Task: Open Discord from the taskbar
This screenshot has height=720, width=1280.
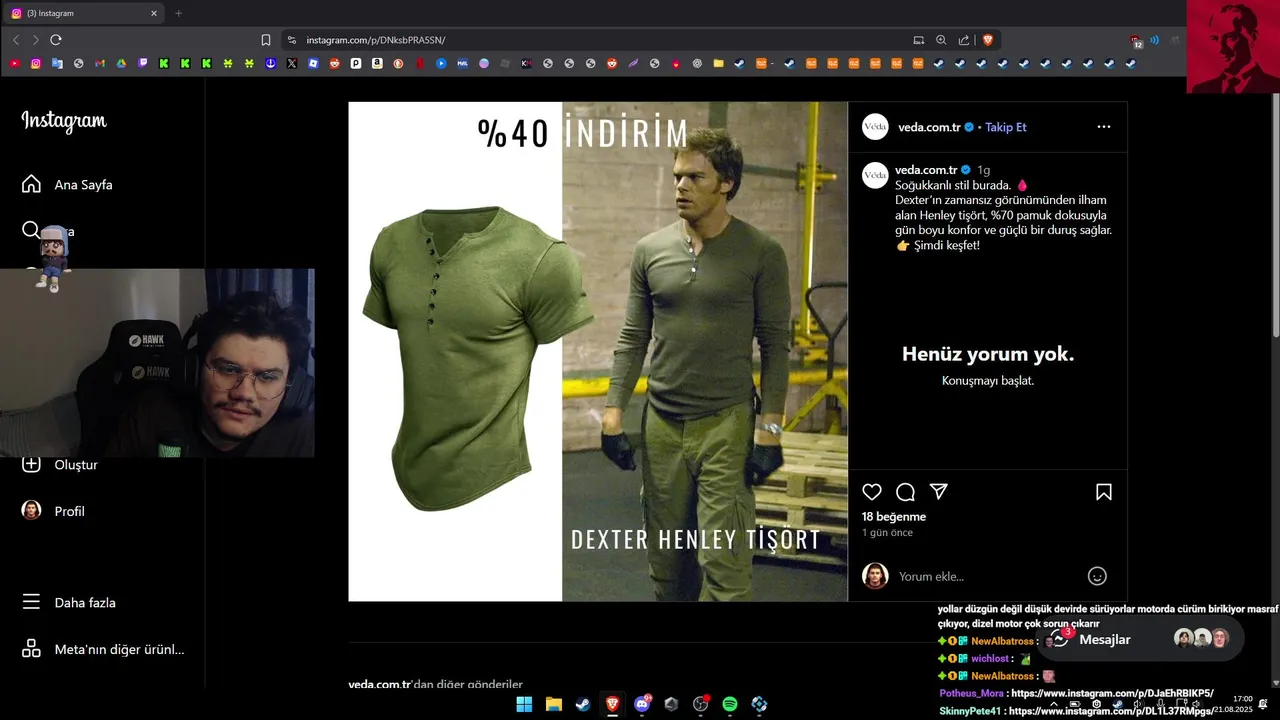Action: click(642, 704)
